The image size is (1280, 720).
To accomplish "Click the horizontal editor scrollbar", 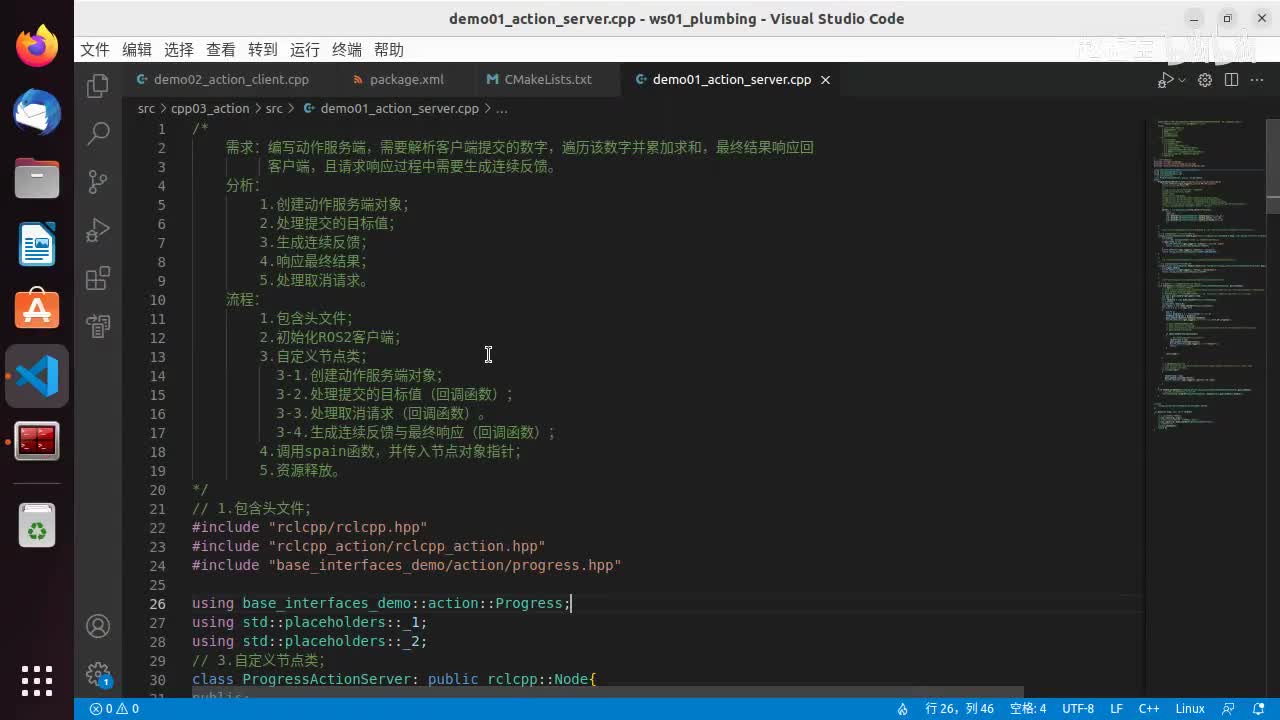I will 607,692.
